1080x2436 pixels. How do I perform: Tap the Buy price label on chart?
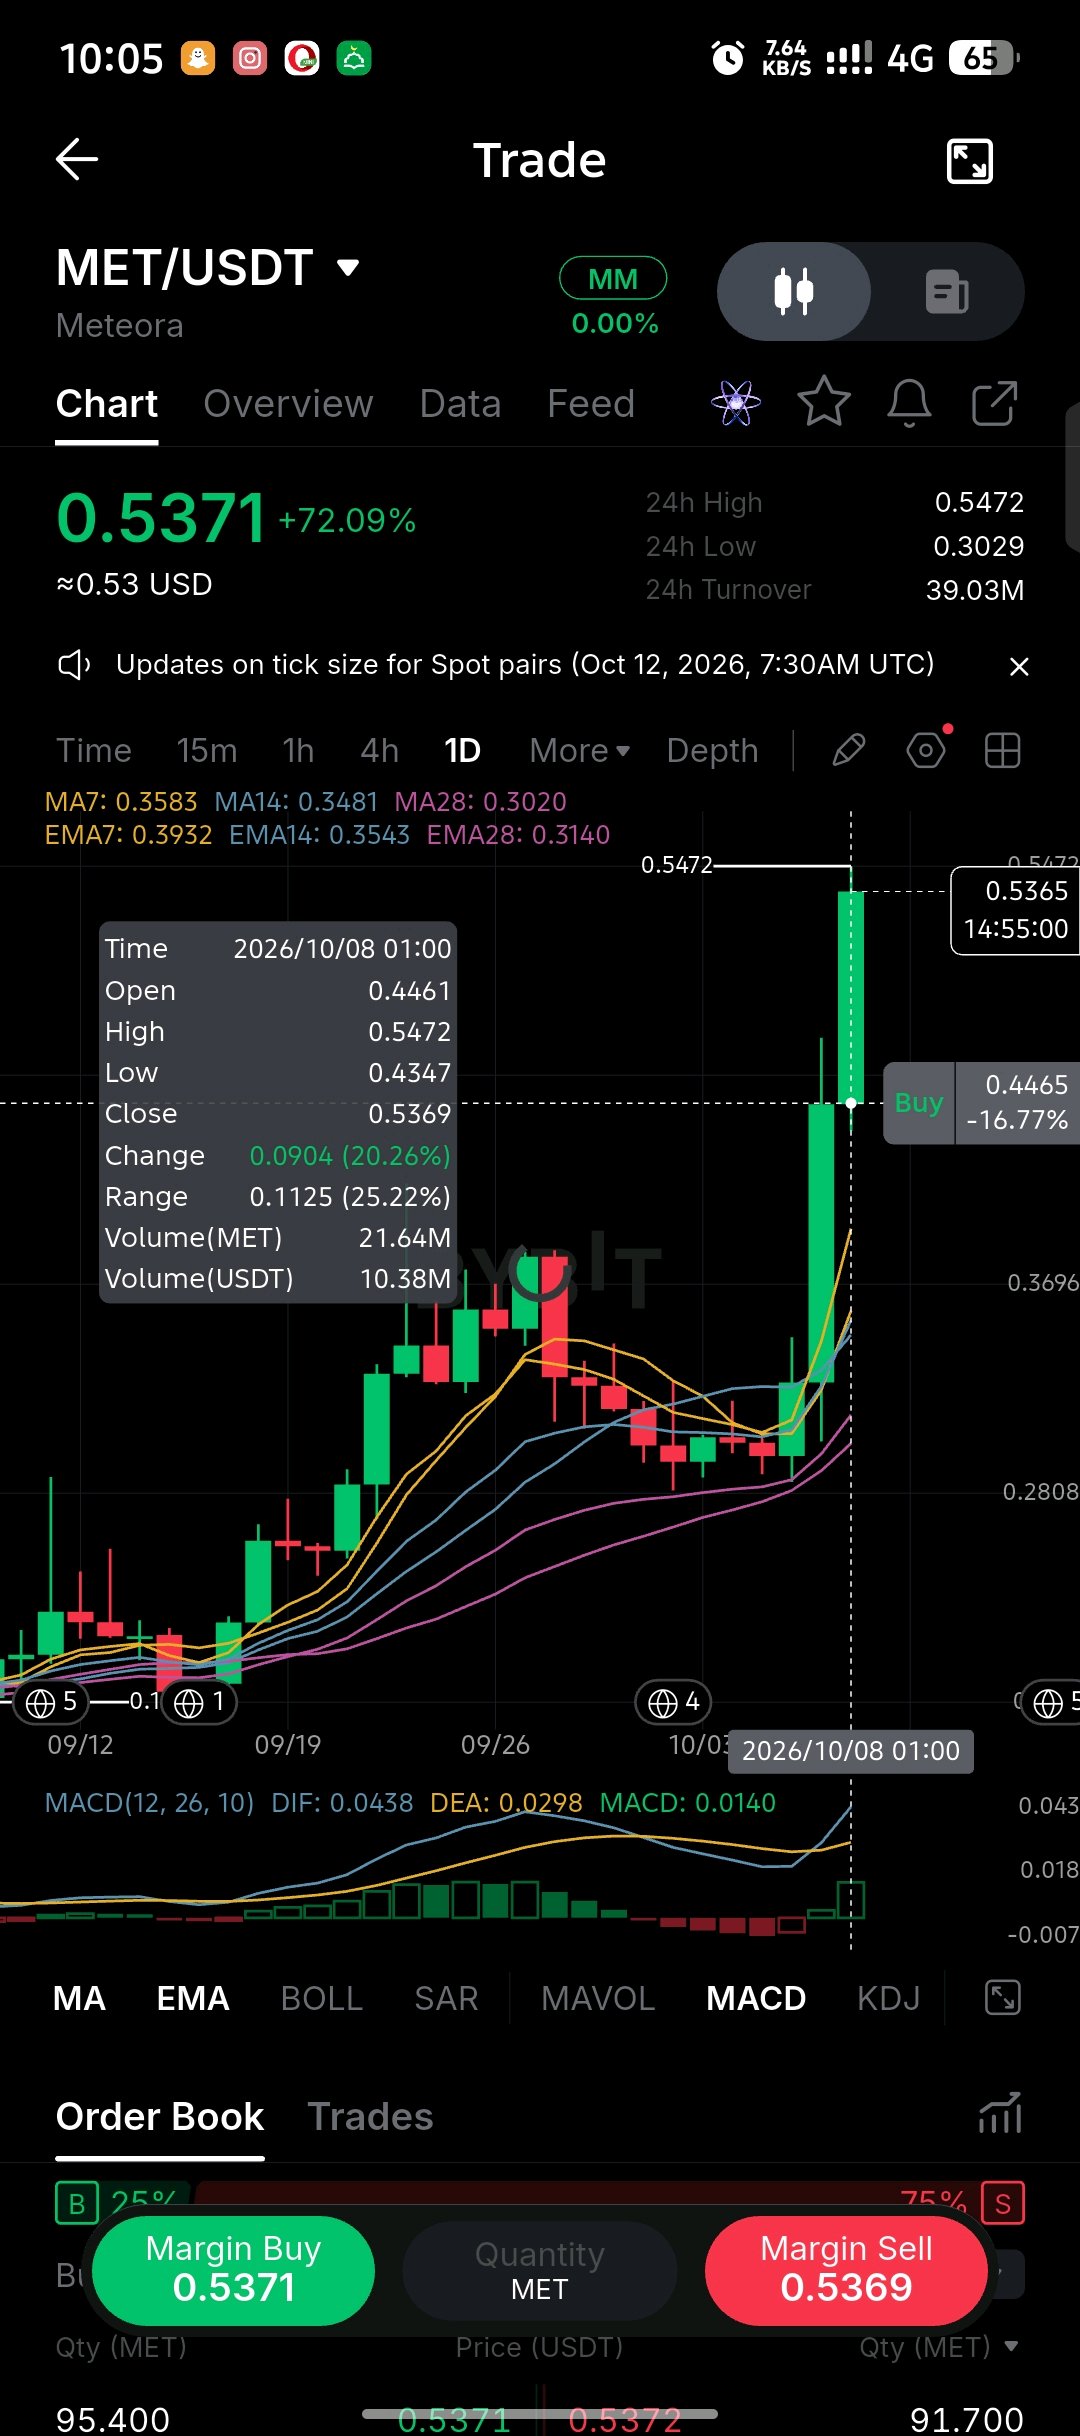click(919, 1103)
